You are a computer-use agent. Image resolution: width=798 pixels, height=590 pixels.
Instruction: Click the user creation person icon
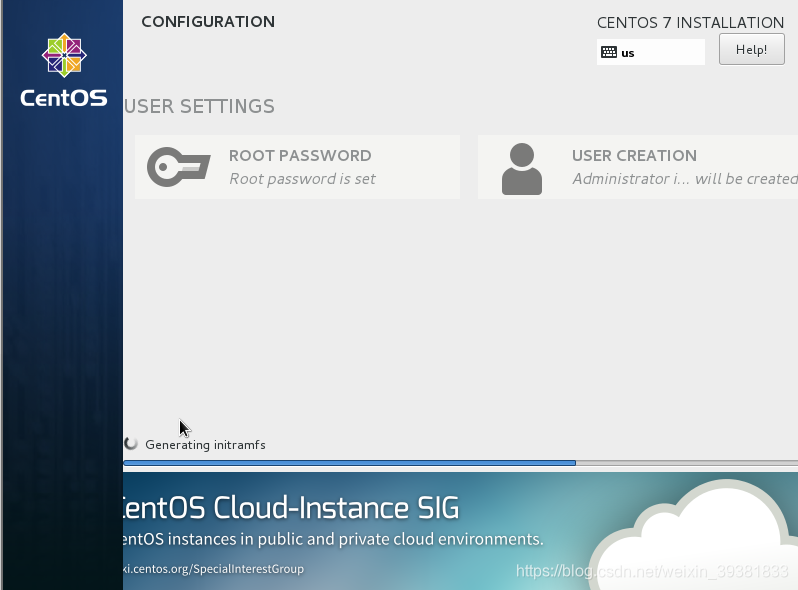point(522,169)
